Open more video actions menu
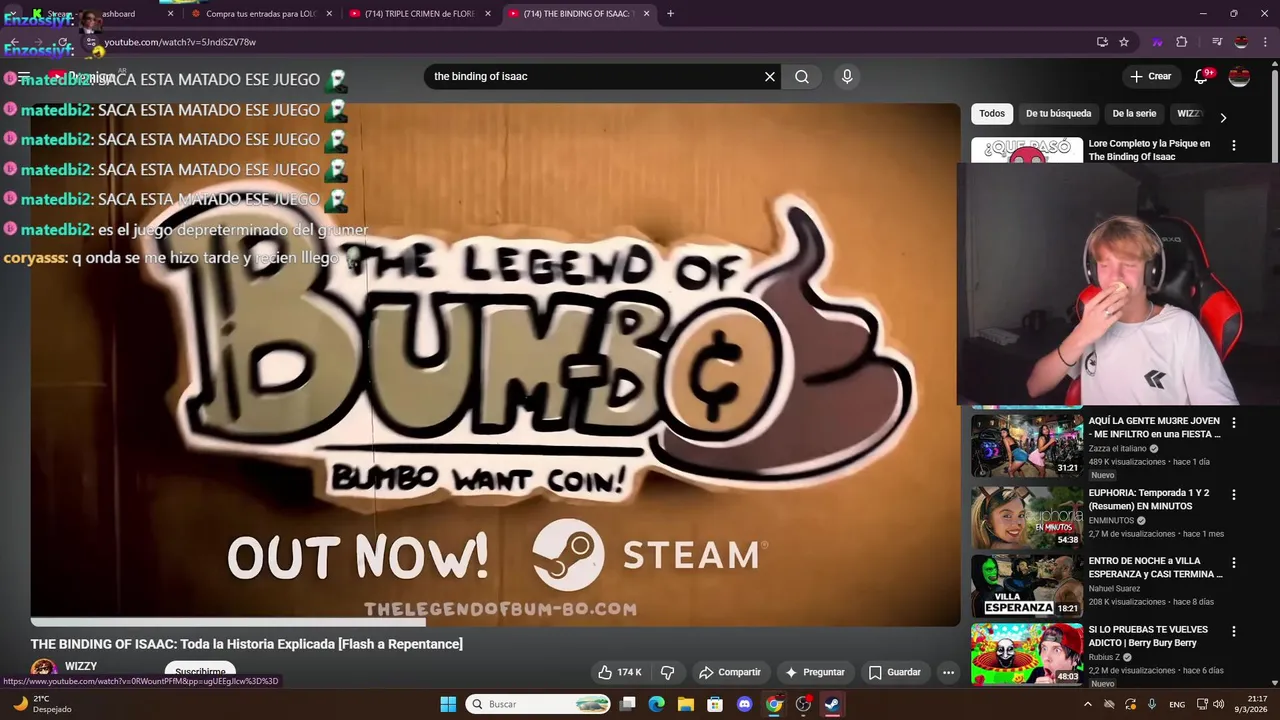The height and width of the screenshot is (720, 1280). click(948, 672)
